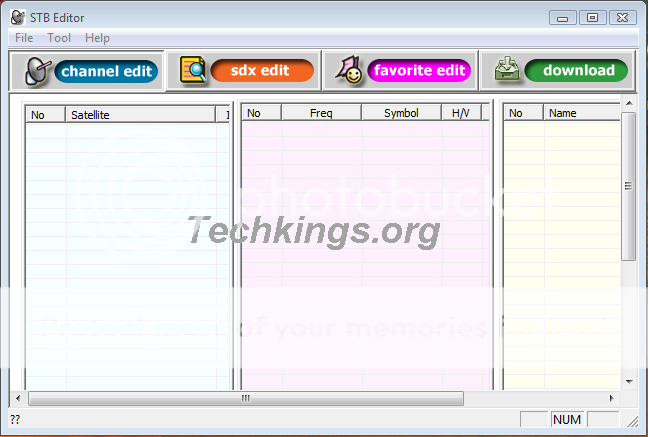Click the satellite dish channel edit icon

click(x=38, y=71)
